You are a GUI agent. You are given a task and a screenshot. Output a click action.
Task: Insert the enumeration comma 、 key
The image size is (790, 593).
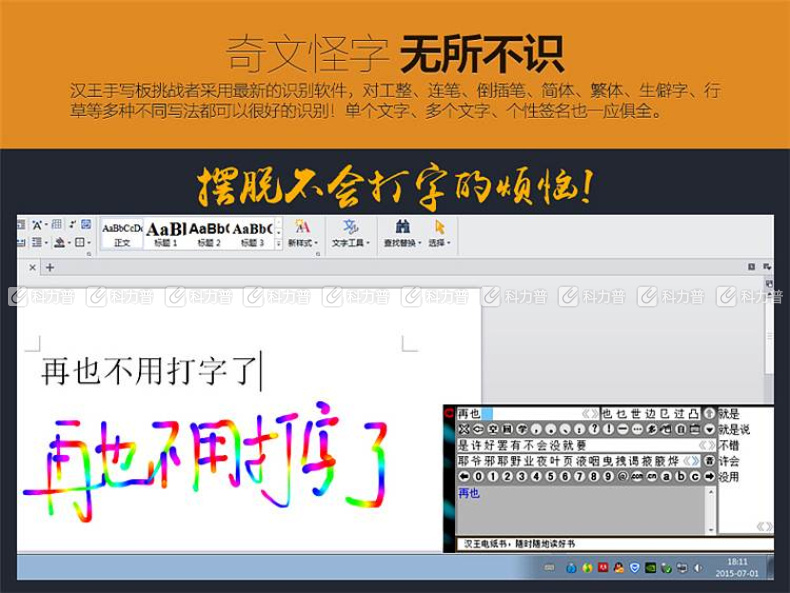tap(565, 430)
